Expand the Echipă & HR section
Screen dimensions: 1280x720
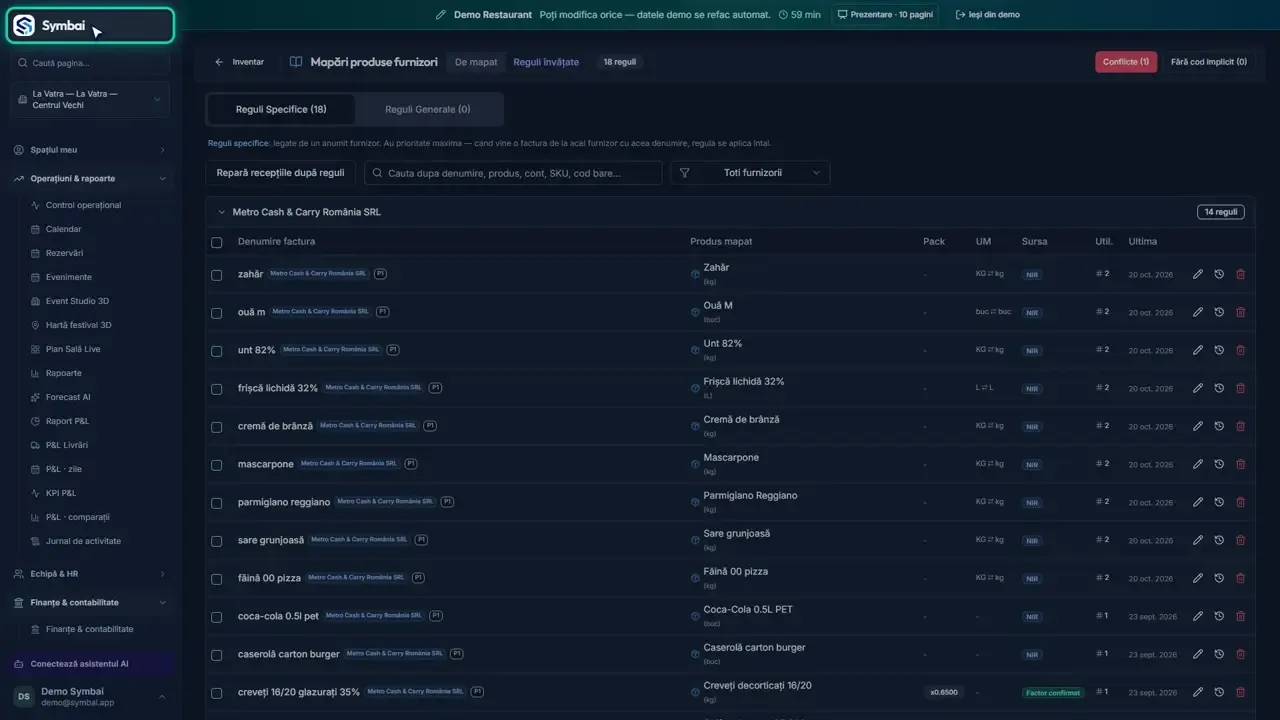point(90,574)
